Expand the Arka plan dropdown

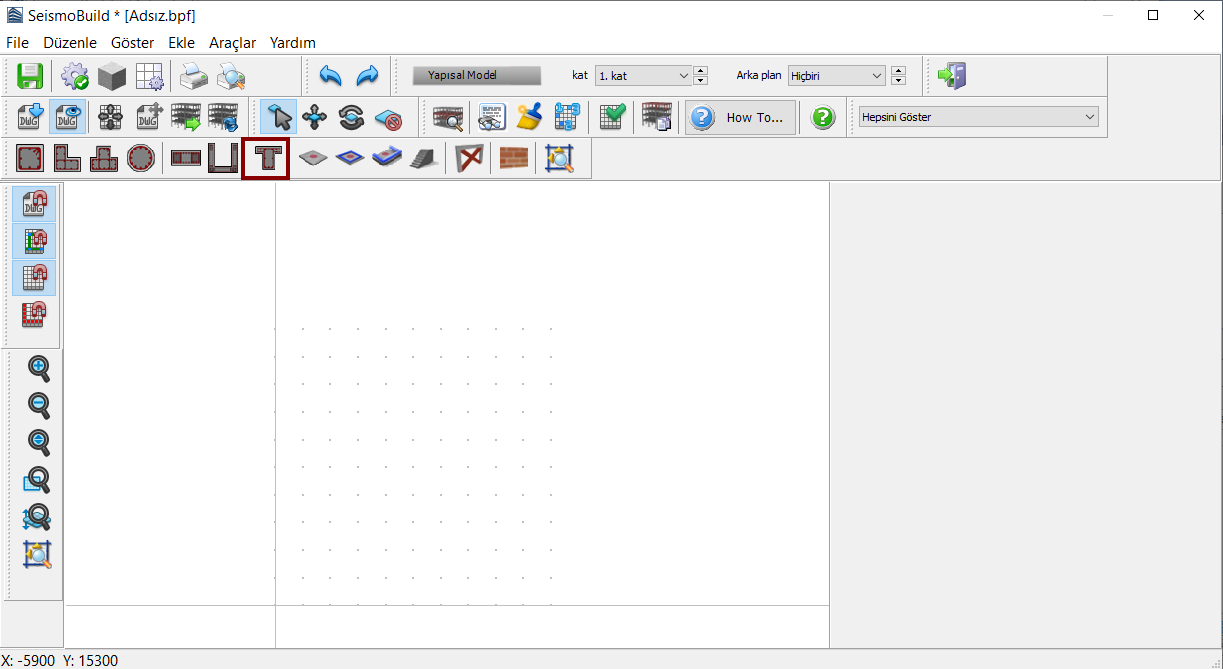tap(836, 76)
